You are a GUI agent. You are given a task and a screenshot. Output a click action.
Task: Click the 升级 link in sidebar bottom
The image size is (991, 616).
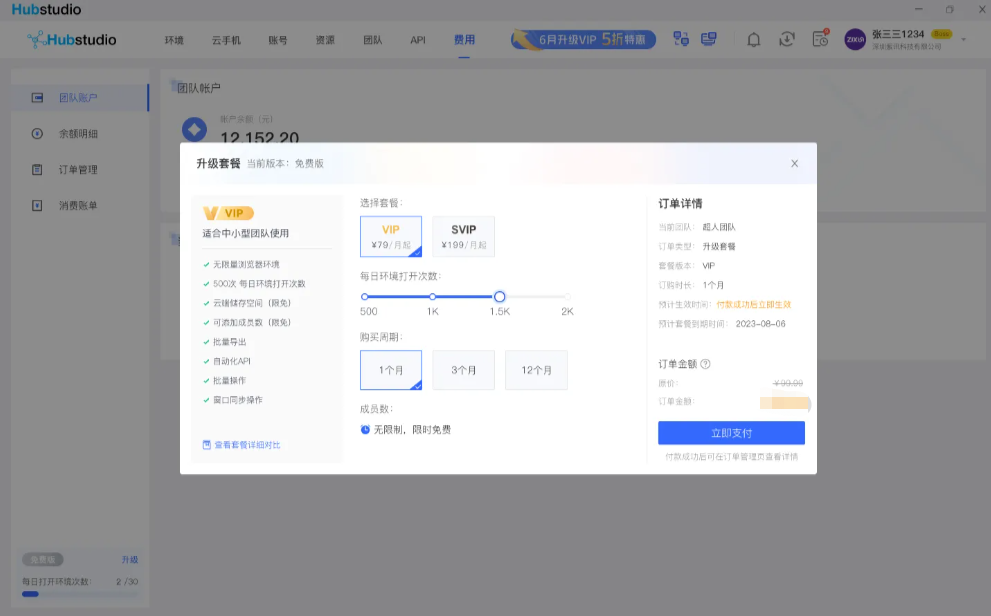coord(130,560)
